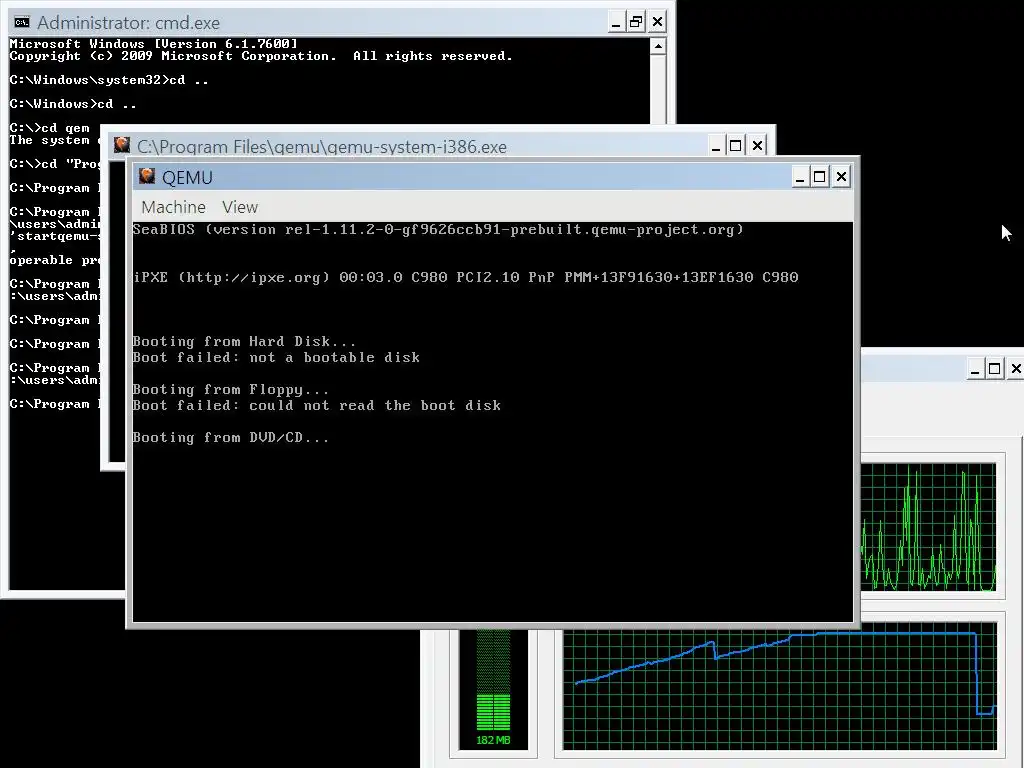
Task: Click the SeaBIOS version line
Action: pos(438,230)
